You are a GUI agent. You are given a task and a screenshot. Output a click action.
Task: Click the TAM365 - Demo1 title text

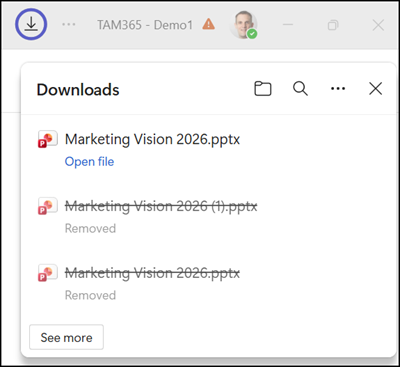pyautogui.click(x=145, y=25)
